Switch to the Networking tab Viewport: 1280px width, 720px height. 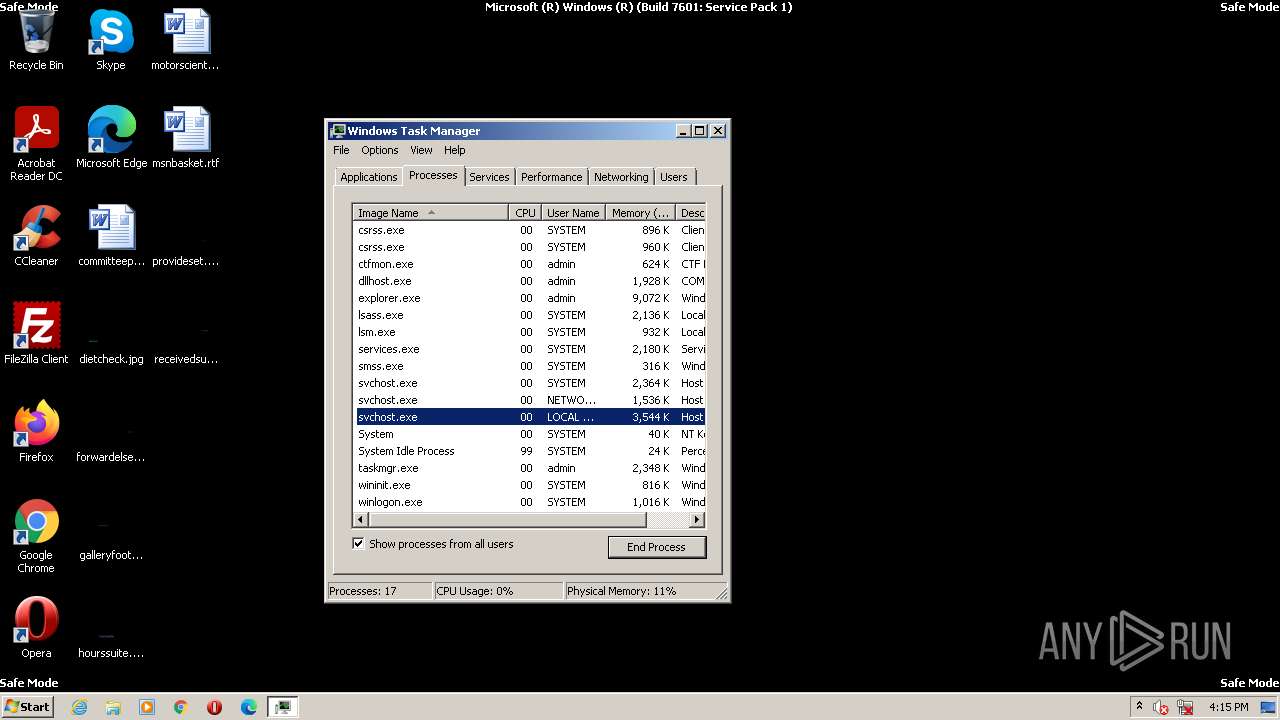pos(621,177)
